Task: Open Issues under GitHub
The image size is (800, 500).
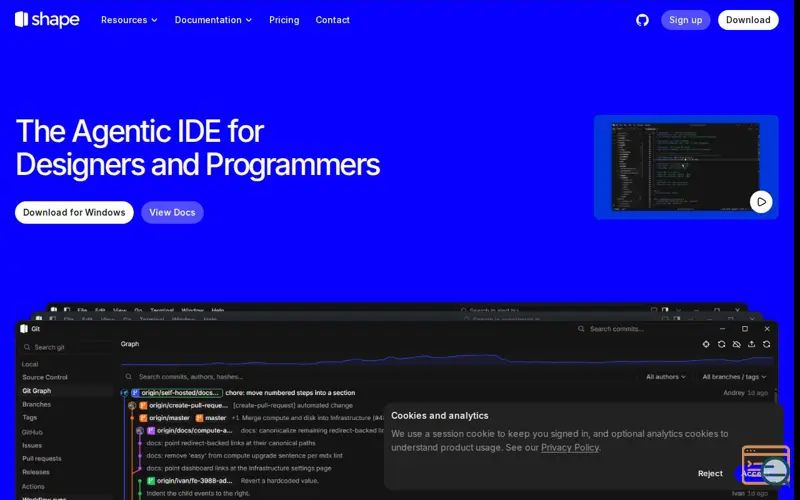Action: pos(32,445)
